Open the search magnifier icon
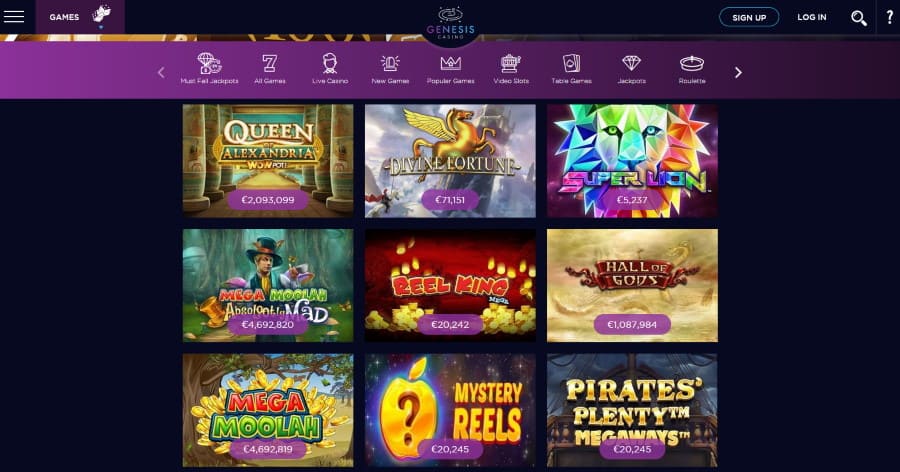 859,18
